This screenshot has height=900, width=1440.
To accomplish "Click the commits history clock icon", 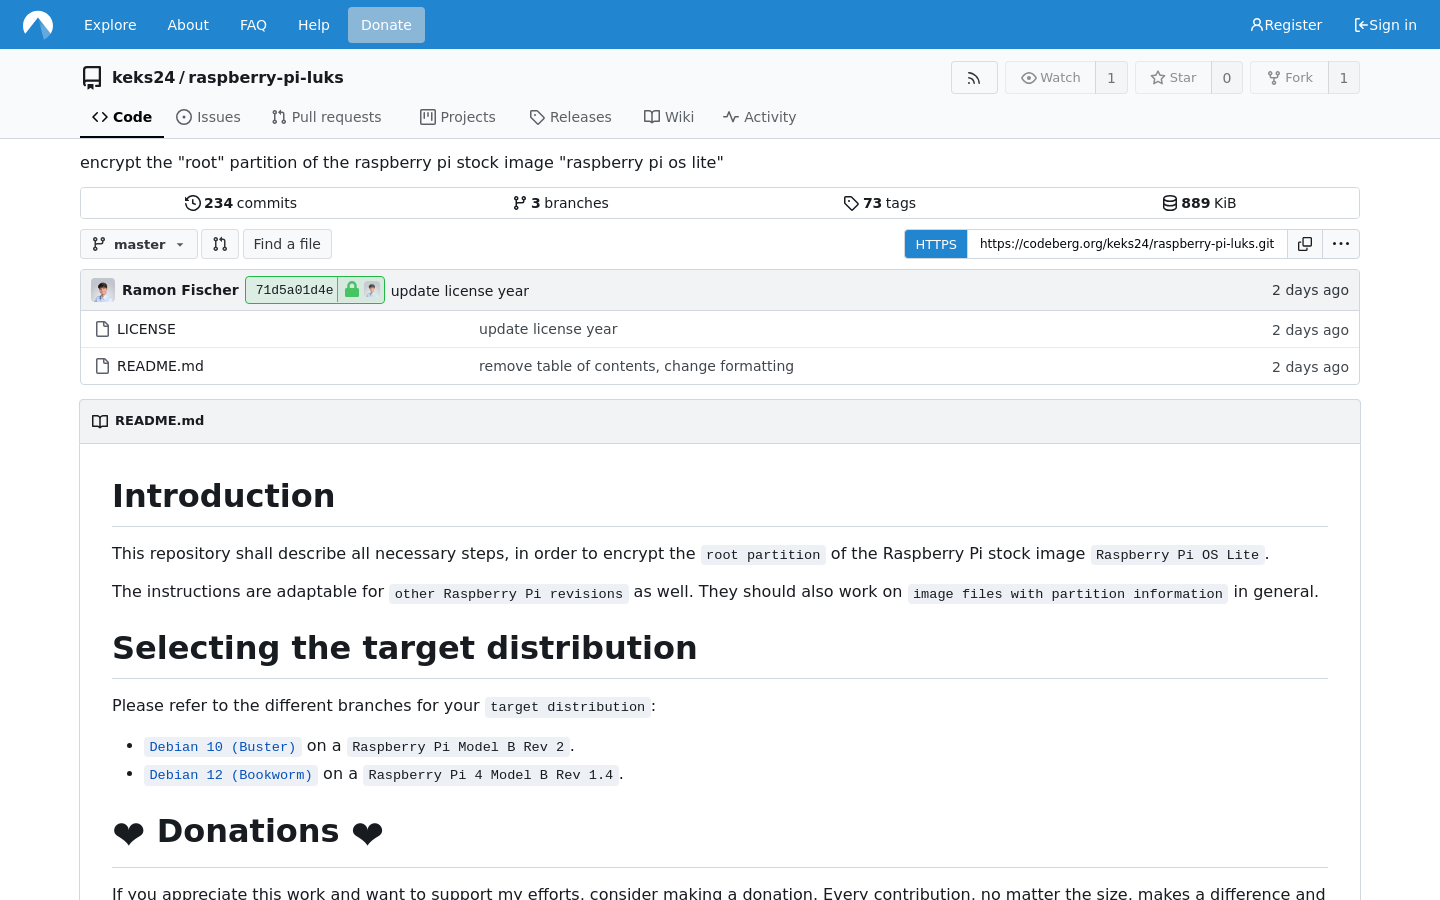I will click(x=193, y=203).
